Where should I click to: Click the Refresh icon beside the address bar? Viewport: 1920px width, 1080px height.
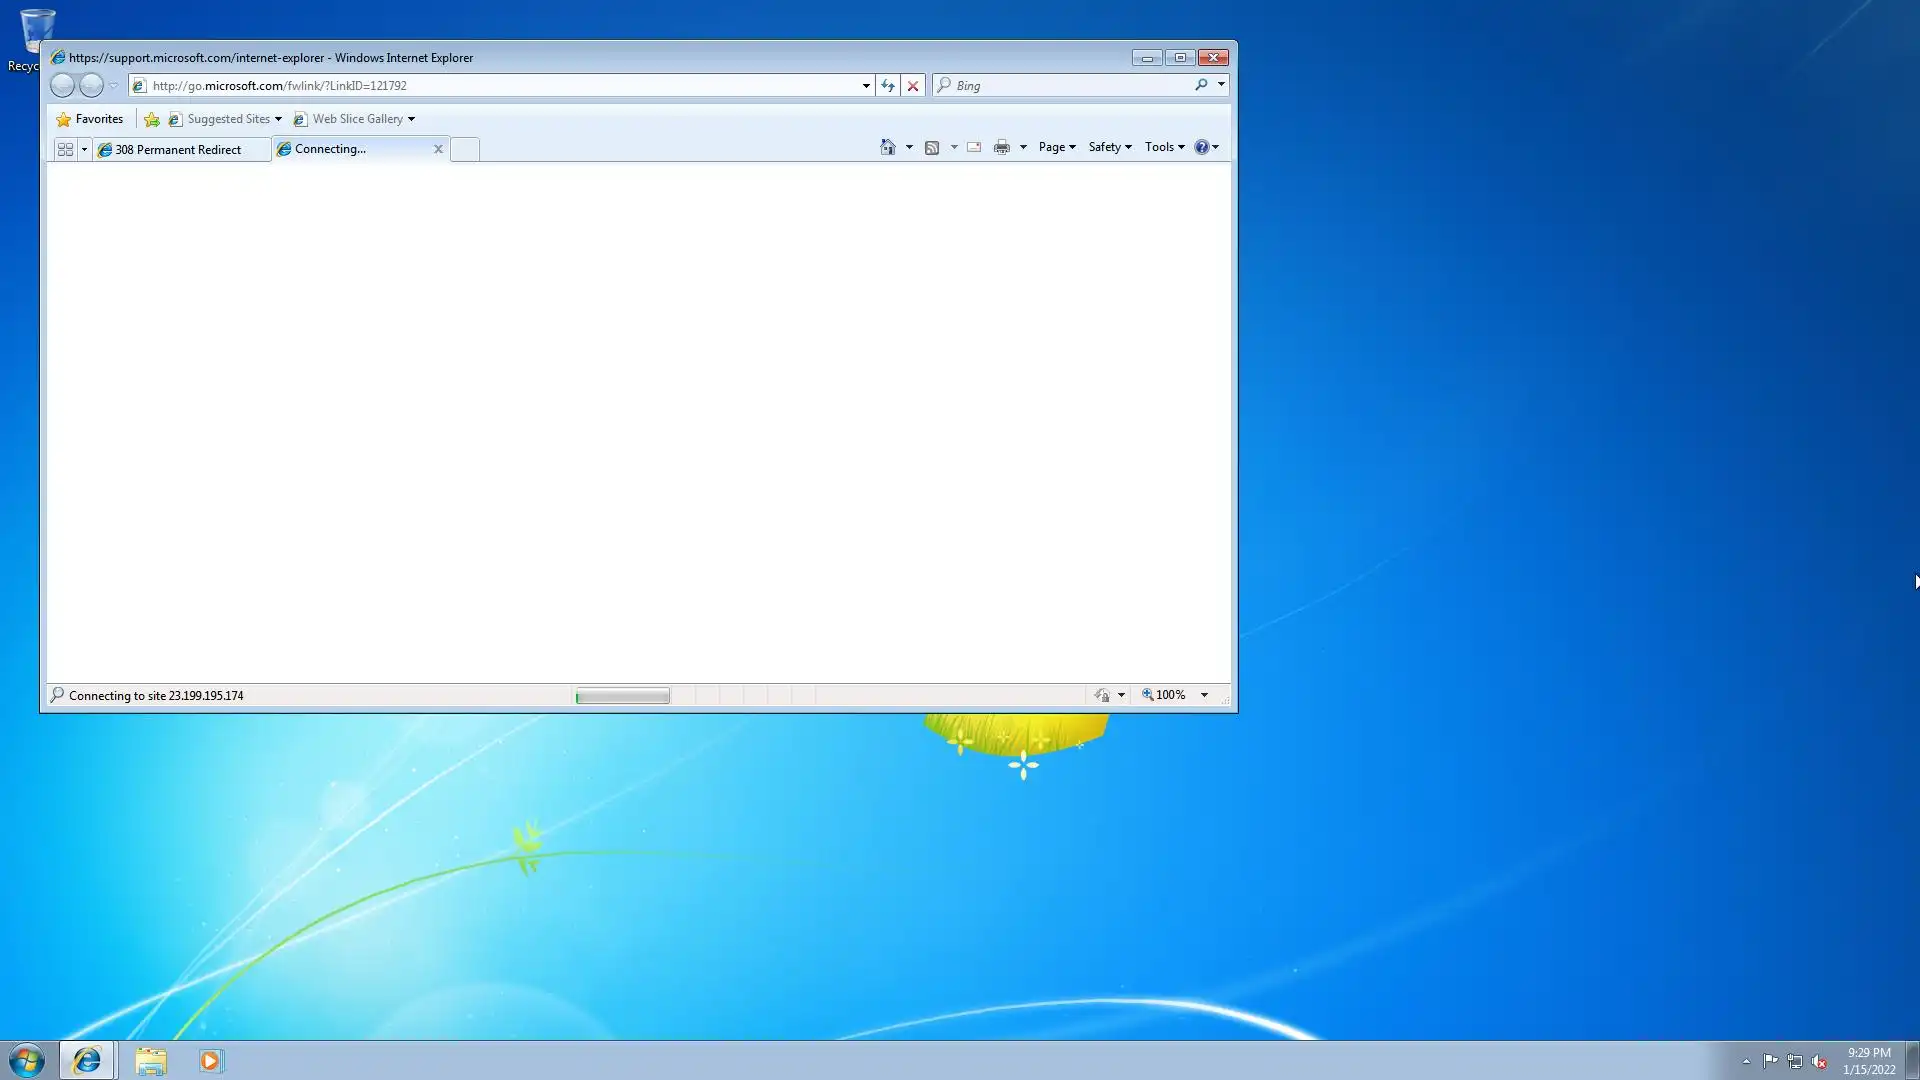887,86
